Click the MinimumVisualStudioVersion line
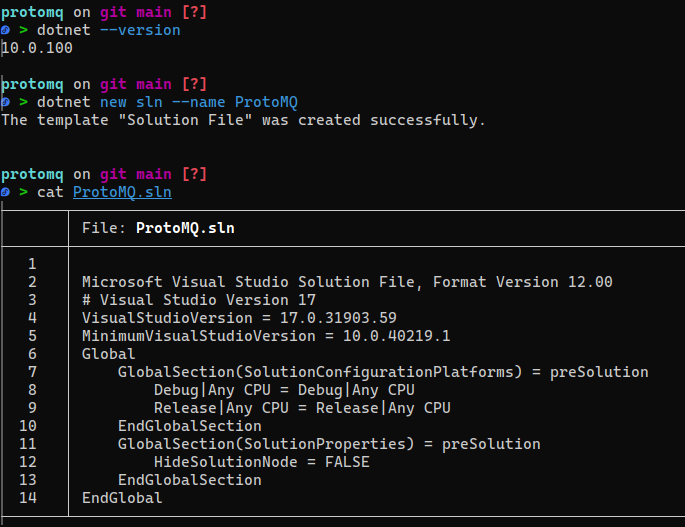Viewport: 685px width, 527px height. tap(266, 336)
